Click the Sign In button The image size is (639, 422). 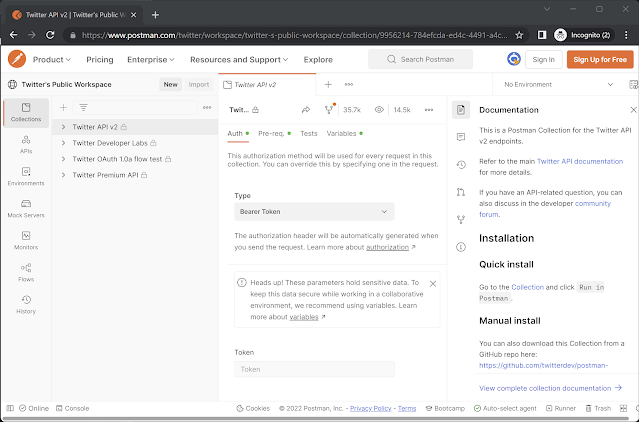[x=544, y=59]
